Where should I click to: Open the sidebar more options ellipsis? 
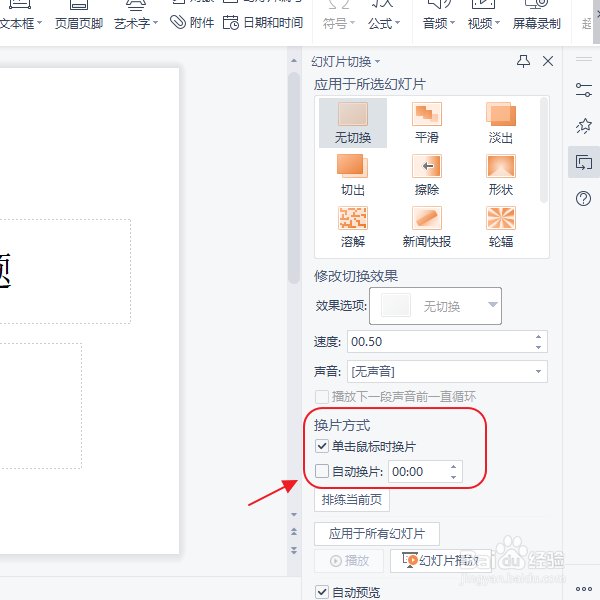[x=584, y=589]
